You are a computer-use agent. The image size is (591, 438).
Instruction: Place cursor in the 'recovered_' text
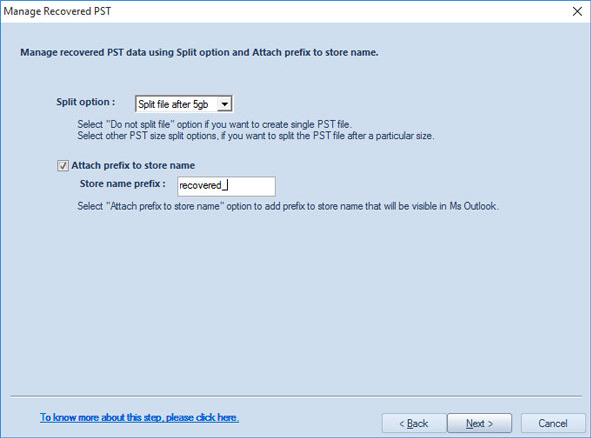coord(201,185)
